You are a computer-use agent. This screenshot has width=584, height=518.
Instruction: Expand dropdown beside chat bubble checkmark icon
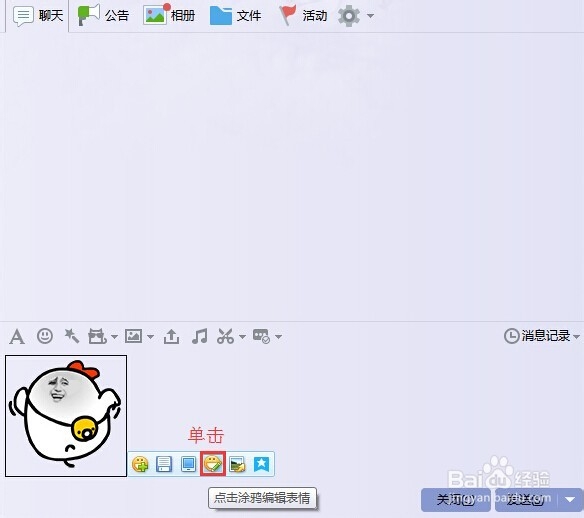[278, 337]
